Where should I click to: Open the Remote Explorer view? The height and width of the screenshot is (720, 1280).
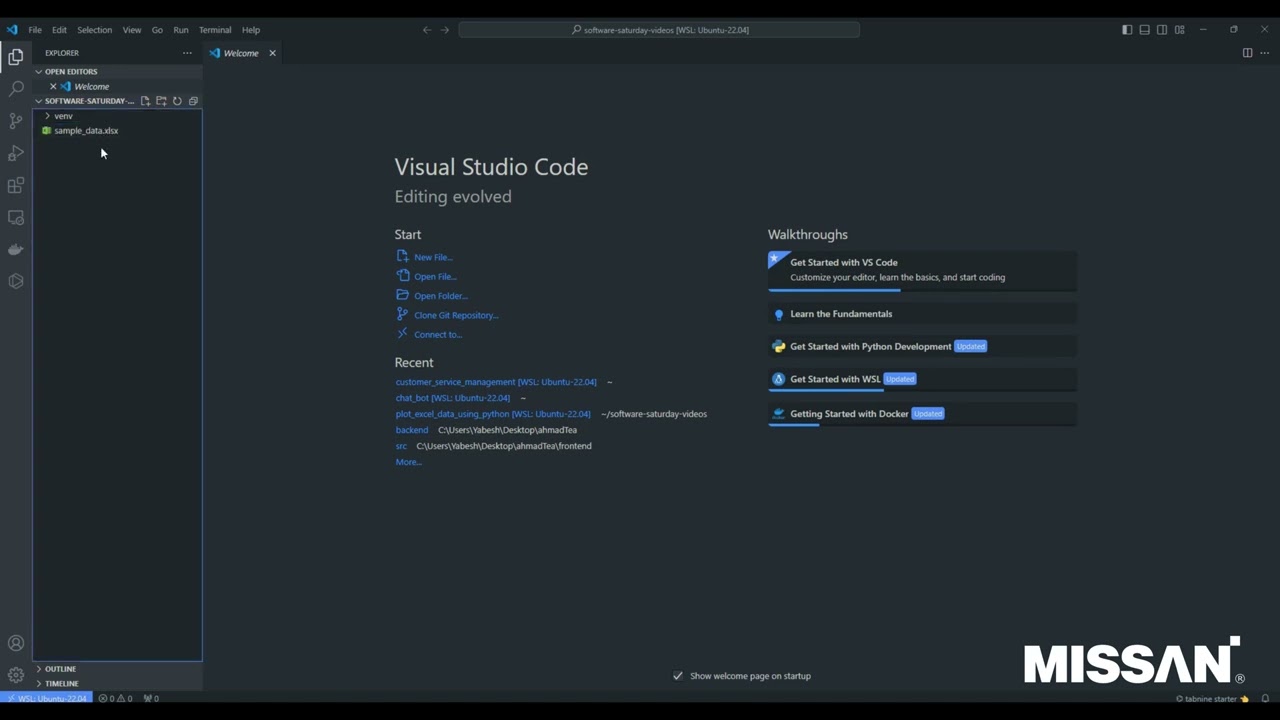(x=16, y=217)
